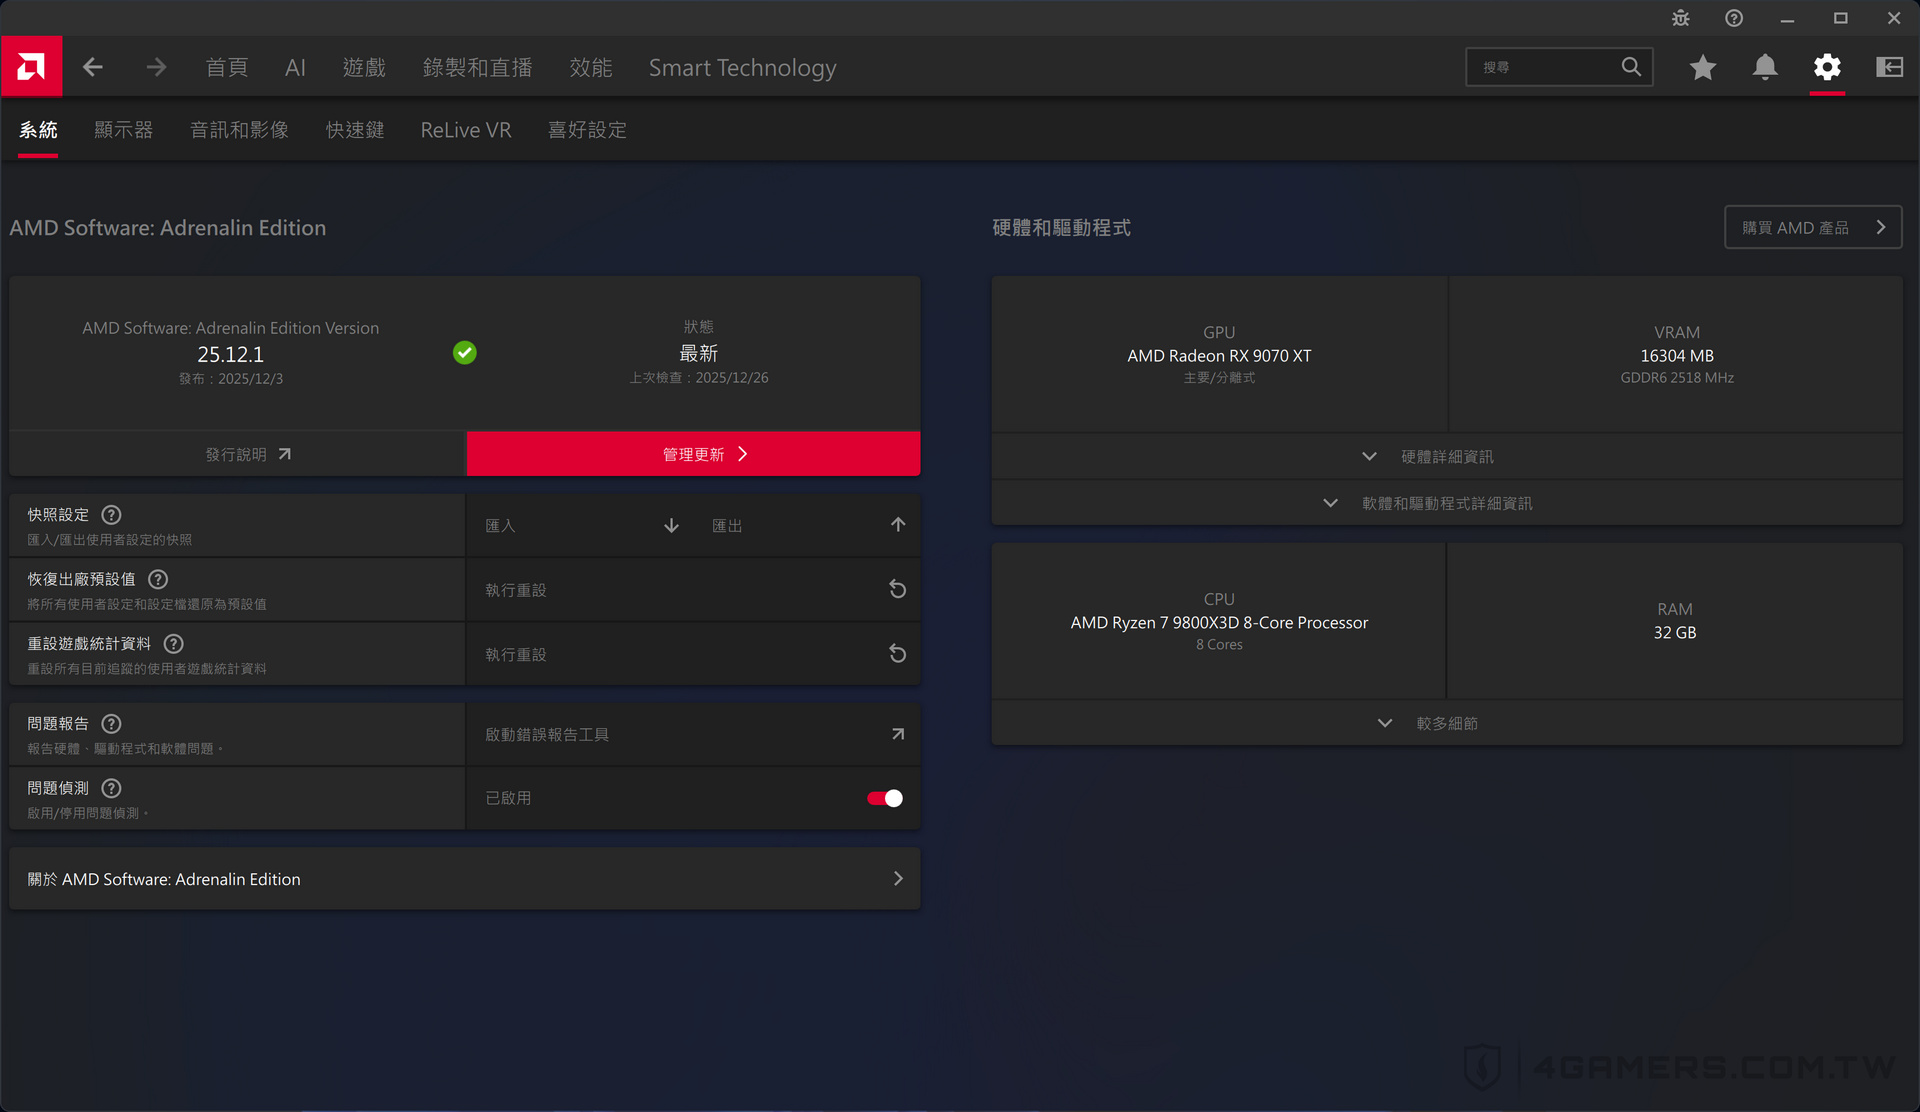Click the reset icon beside 恢復出廠預設值
This screenshot has width=1920, height=1112.
(x=897, y=589)
